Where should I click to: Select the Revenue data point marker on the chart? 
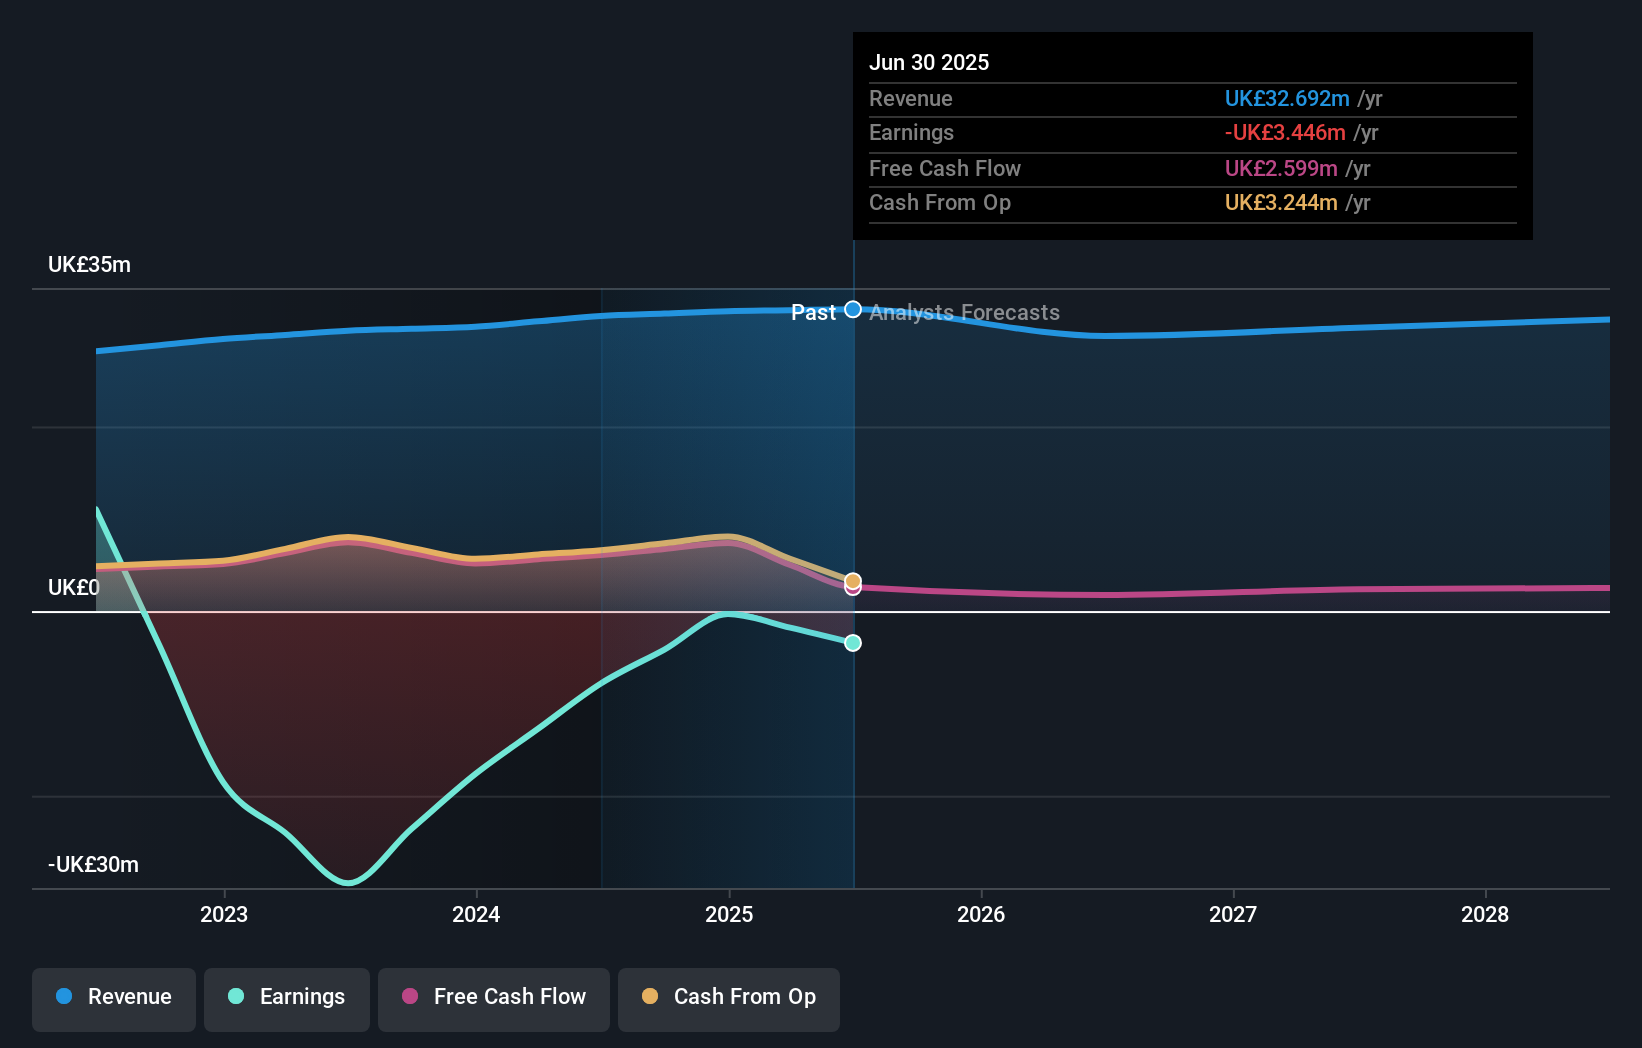click(852, 309)
